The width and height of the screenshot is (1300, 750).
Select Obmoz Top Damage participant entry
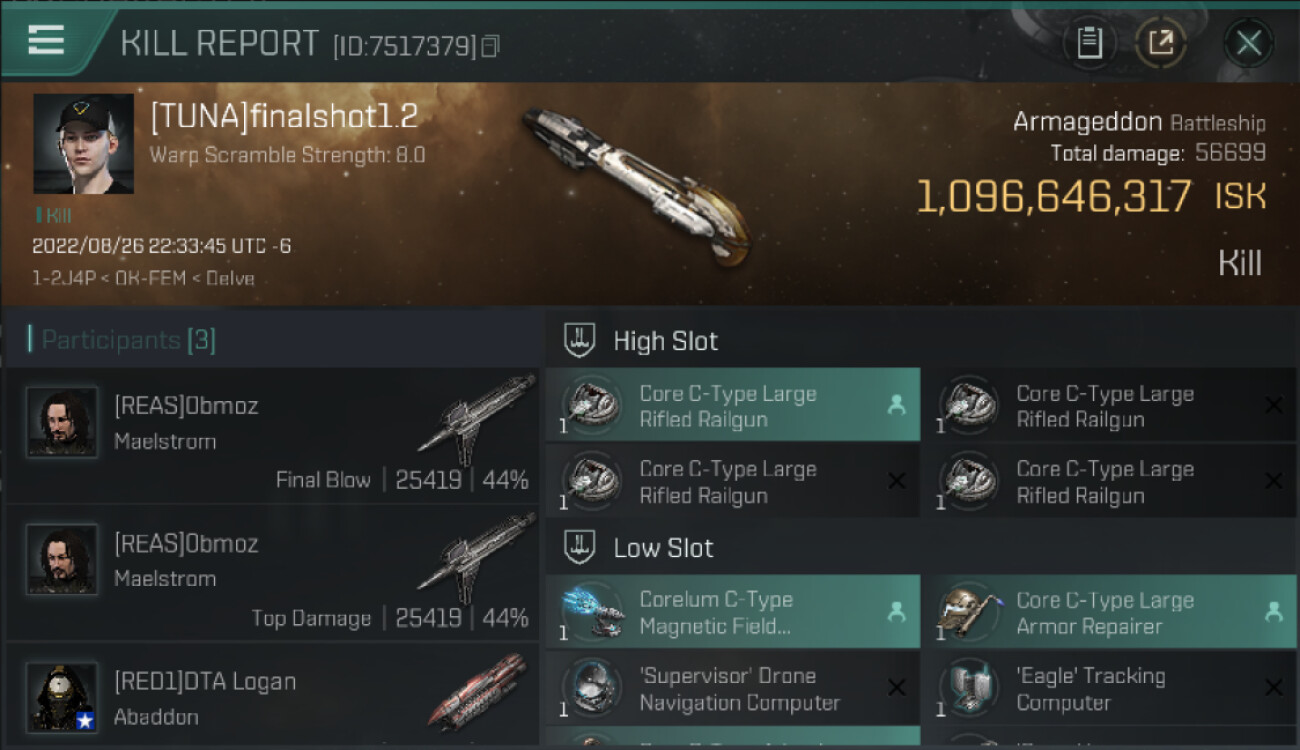[x=272, y=574]
